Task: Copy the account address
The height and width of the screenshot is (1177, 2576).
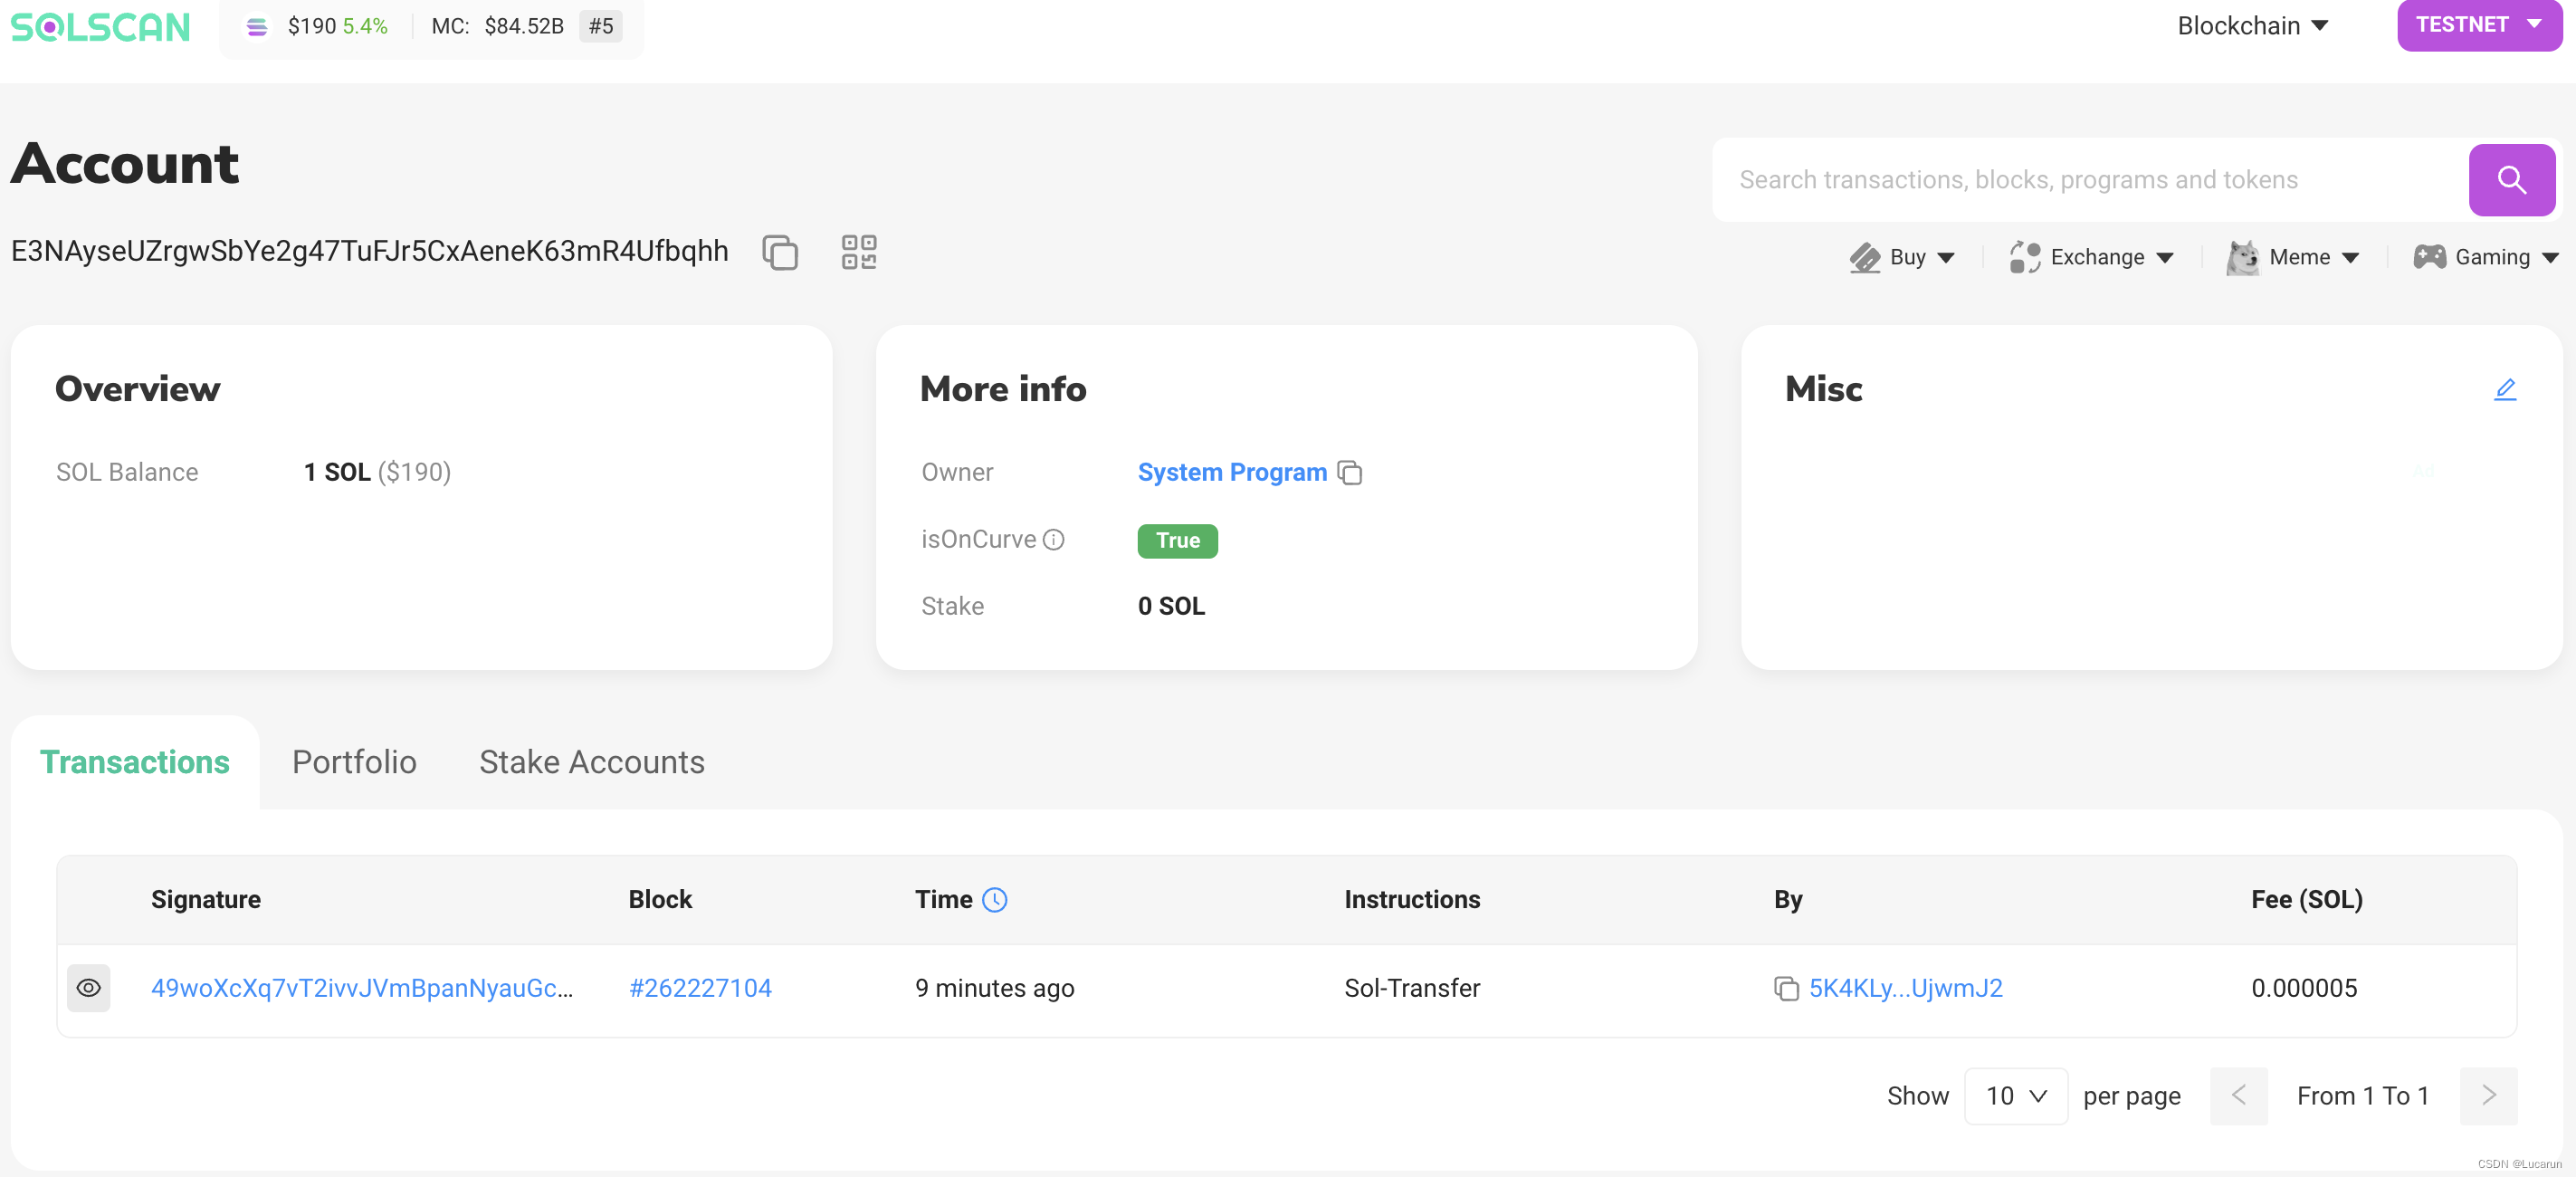Action: (779, 252)
